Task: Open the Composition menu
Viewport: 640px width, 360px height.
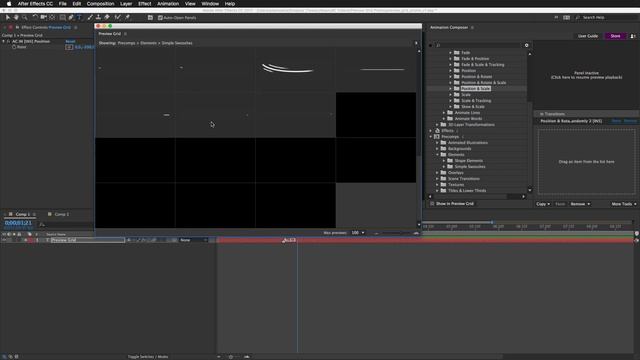Action: click(x=100, y=4)
